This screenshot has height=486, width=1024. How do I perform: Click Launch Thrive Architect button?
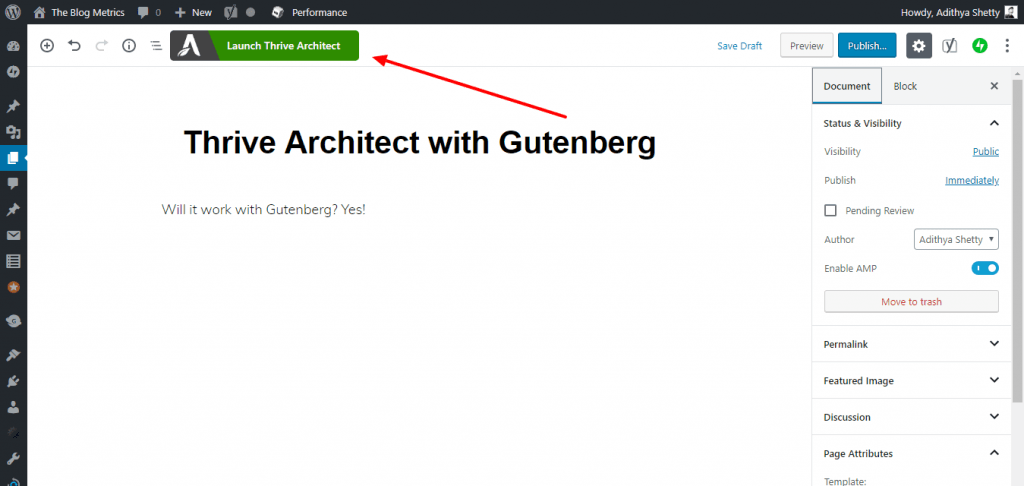pyautogui.click(x=264, y=46)
